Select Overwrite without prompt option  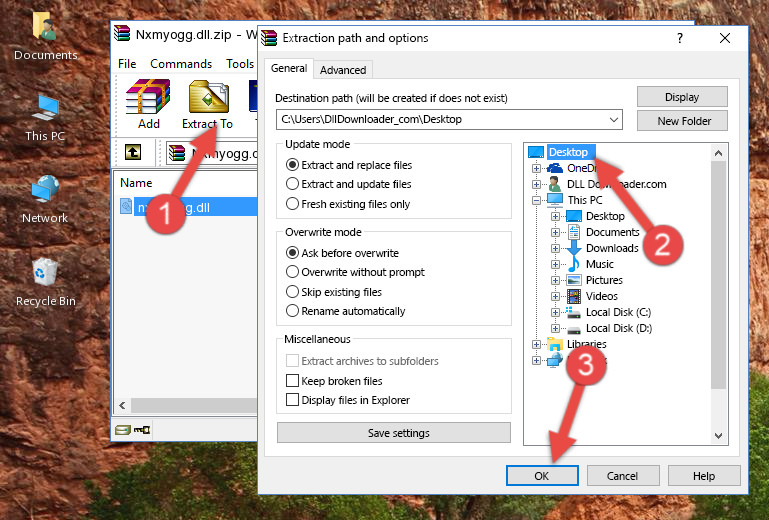point(292,272)
